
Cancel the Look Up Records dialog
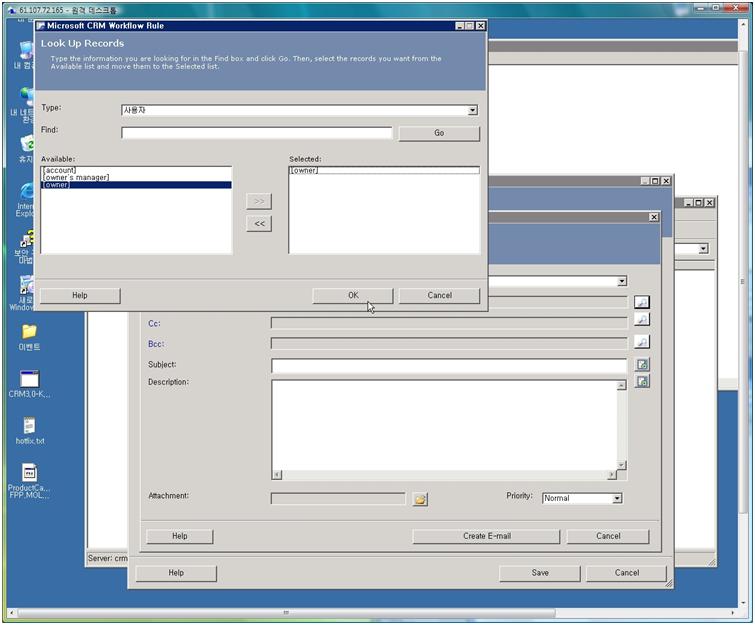pos(440,296)
